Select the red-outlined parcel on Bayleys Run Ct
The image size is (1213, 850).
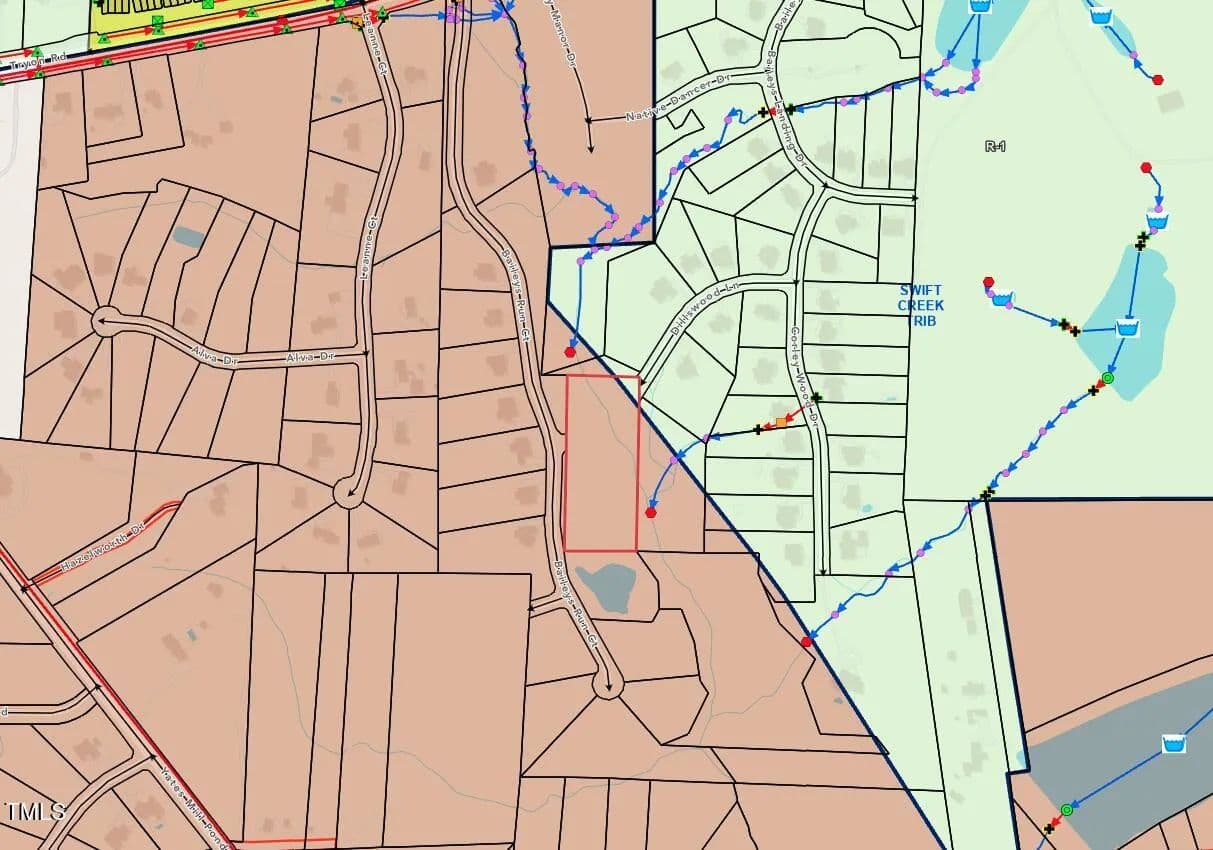(602, 463)
